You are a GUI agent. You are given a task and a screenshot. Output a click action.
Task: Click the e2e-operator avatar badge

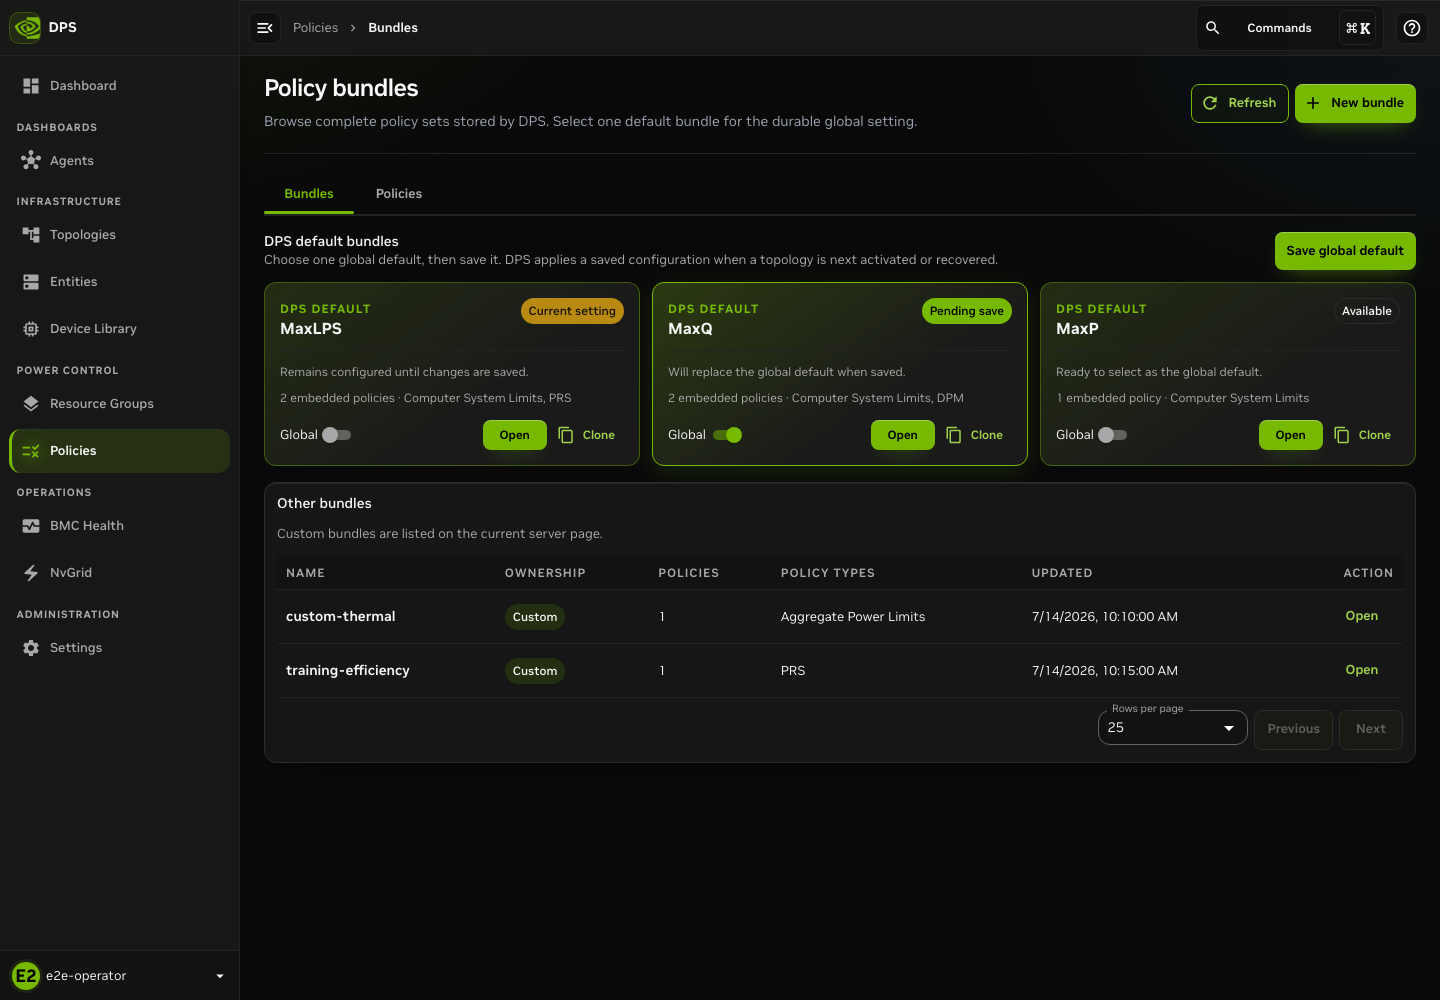click(26, 976)
